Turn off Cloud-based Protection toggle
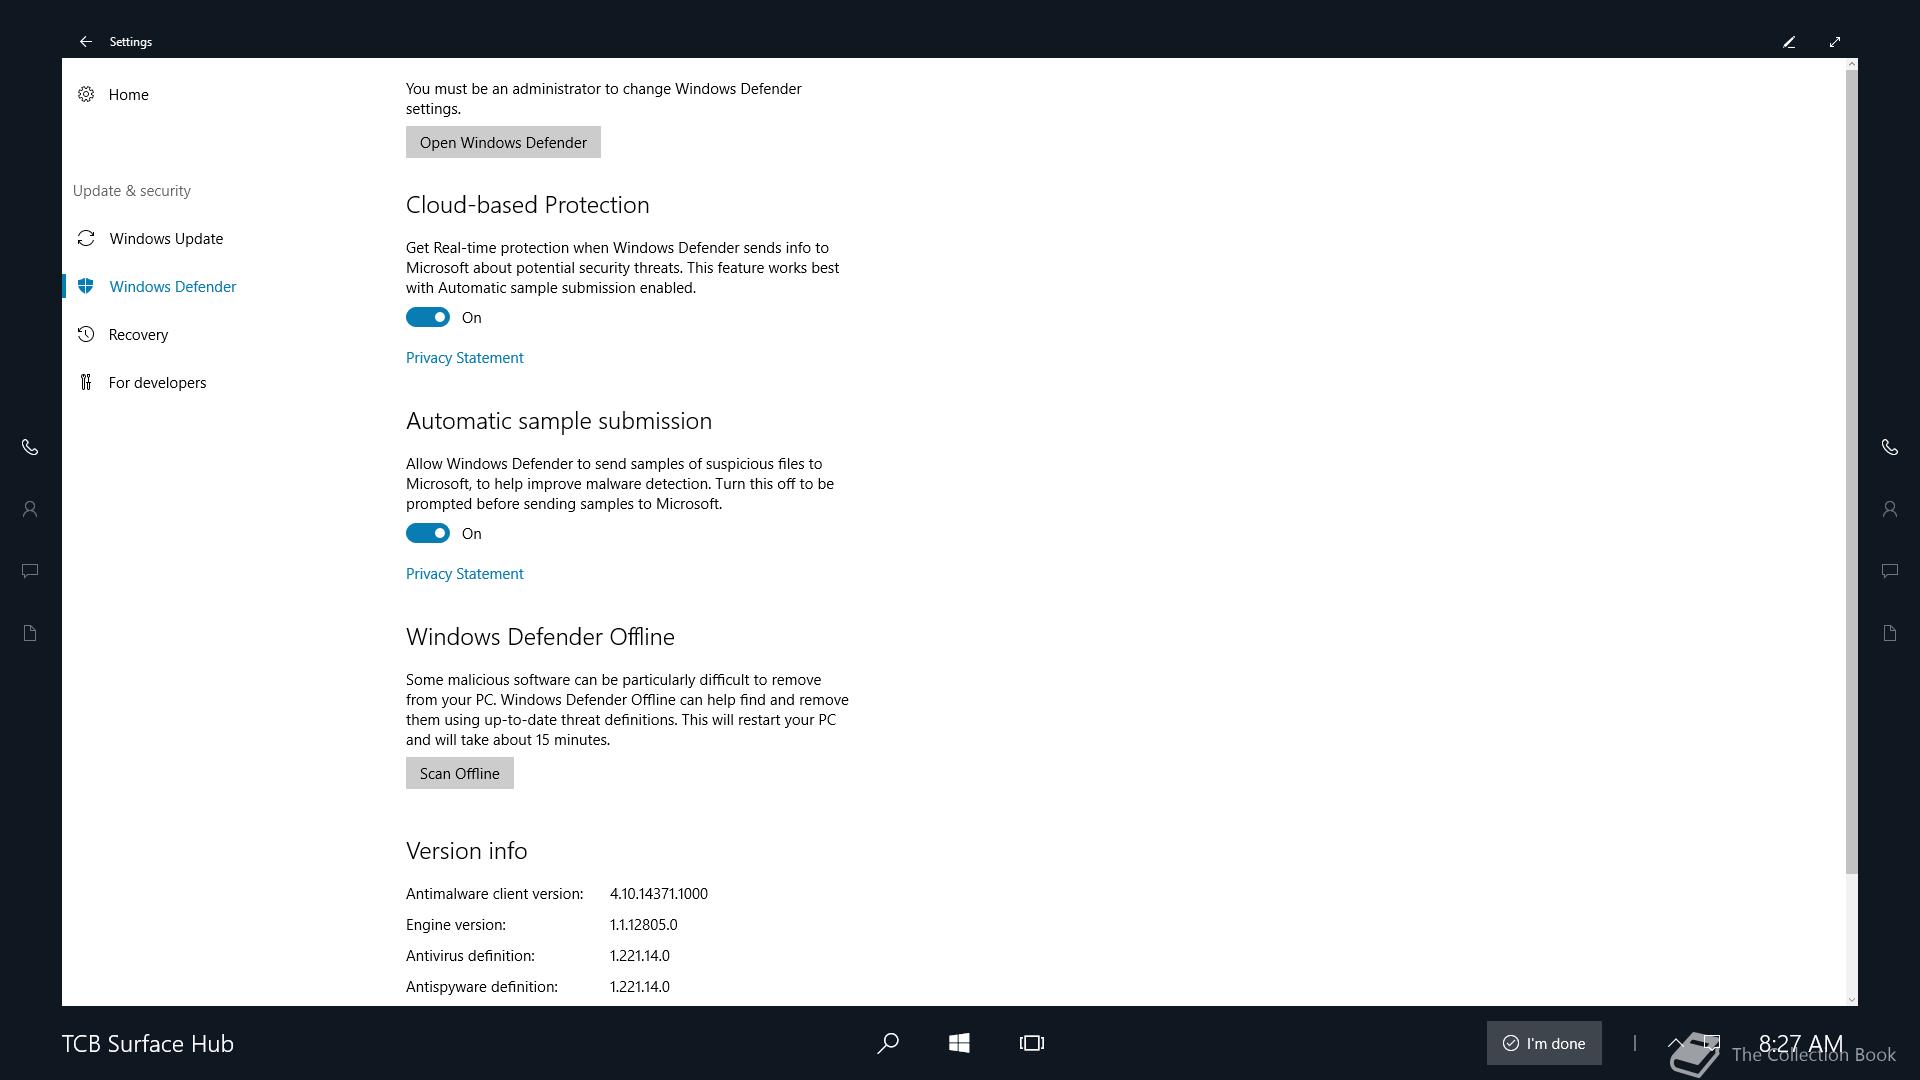This screenshot has width=1920, height=1080. (x=428, y=317)
